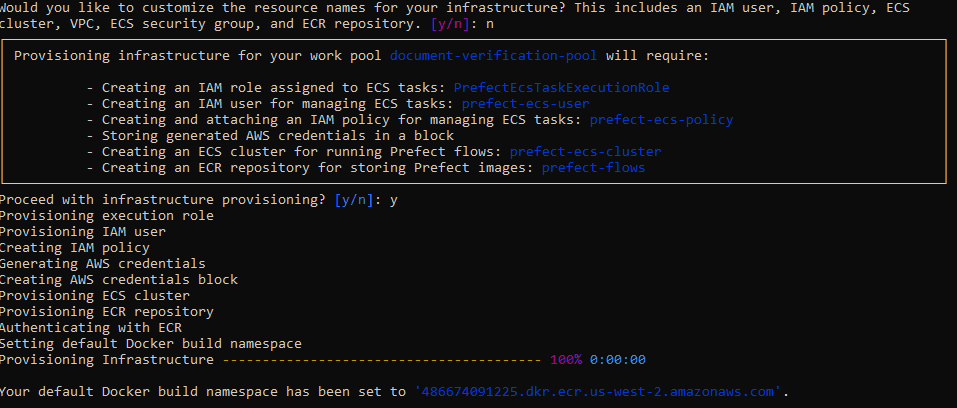This screenshot has width=957, height=408.
Task: Click the 0:00:00 elapsed time
Action: tap(618, 359)
